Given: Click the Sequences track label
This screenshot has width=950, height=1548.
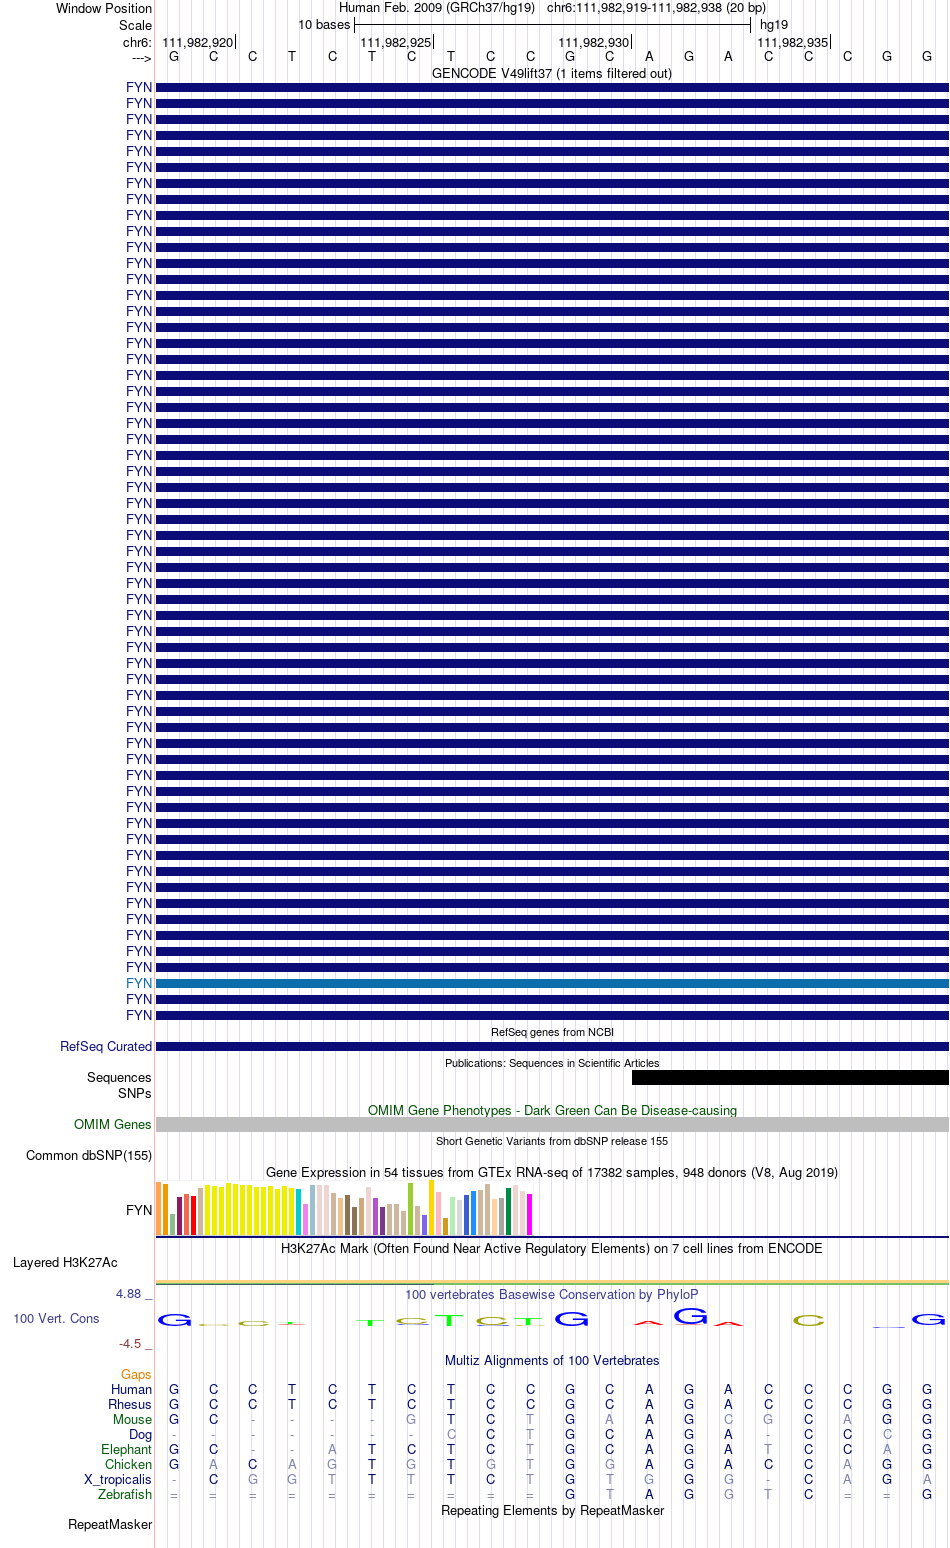Looking at the screenshot, I should point(119,1077).
